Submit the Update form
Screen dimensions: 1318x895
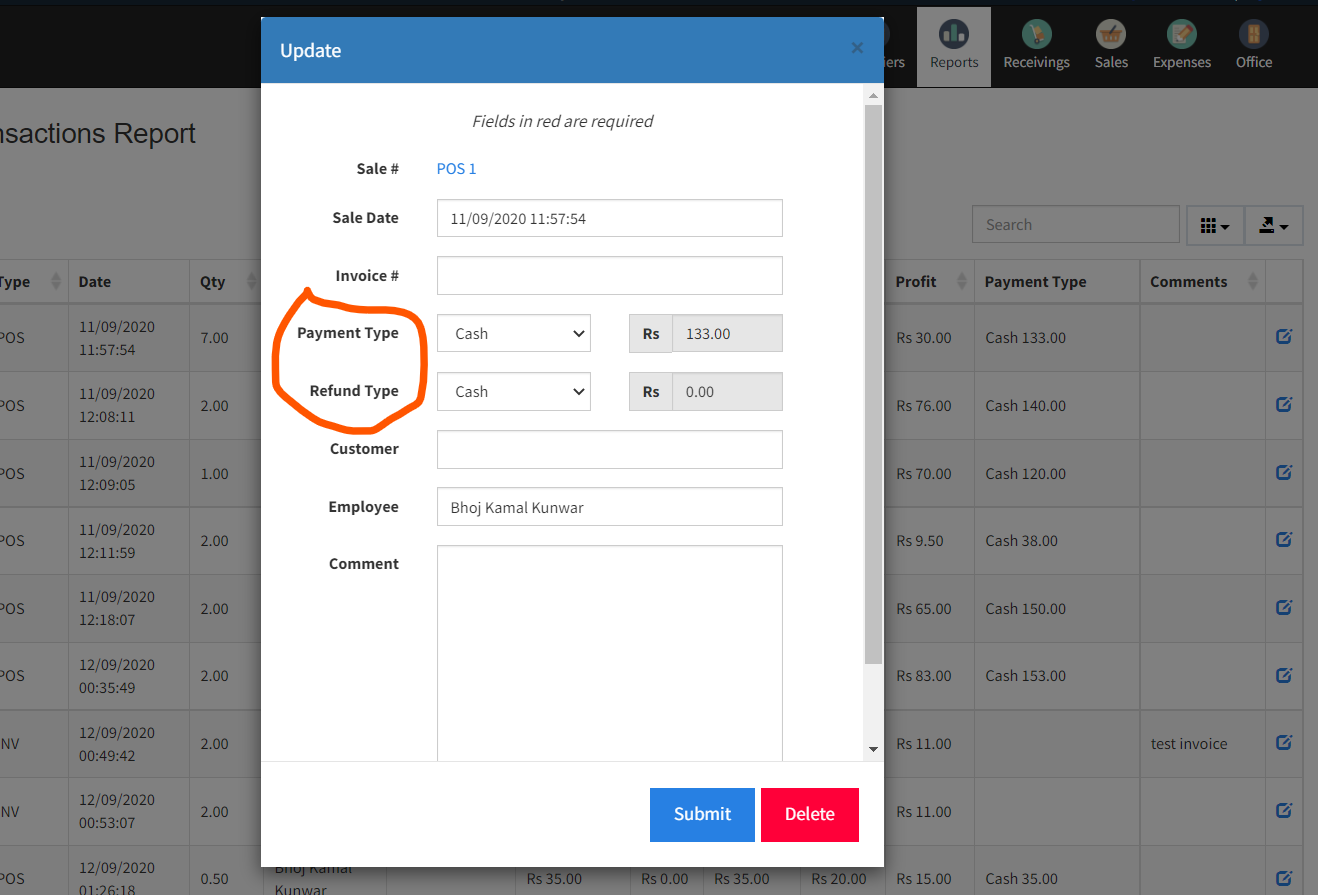(x=702, y=814)
